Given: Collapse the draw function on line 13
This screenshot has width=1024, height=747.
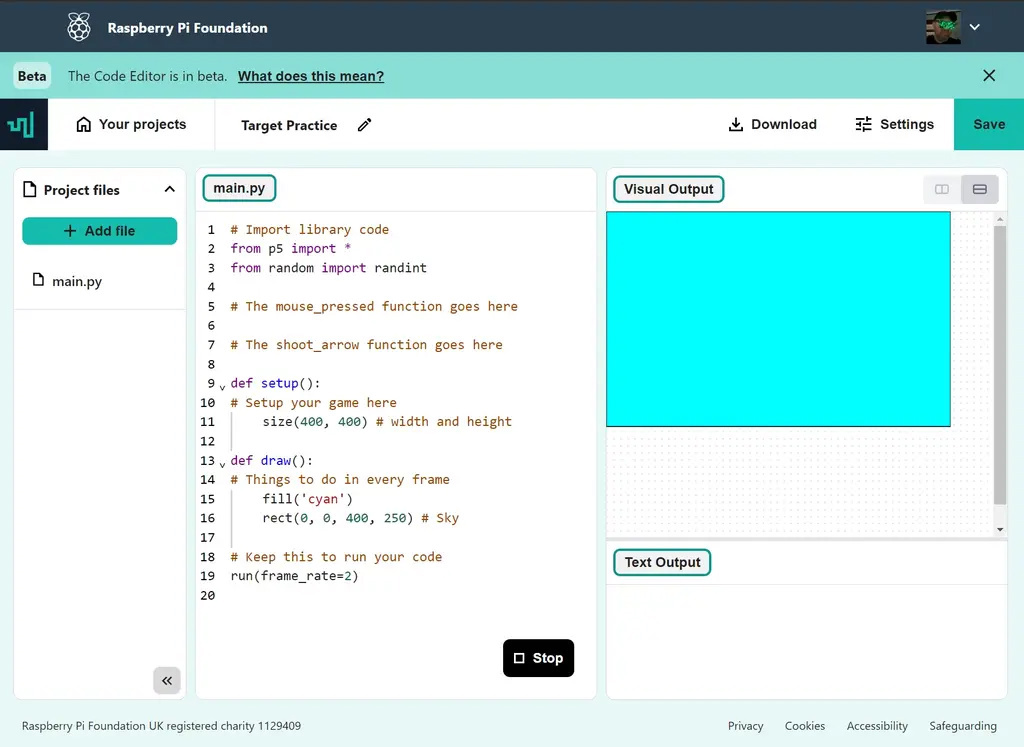Looking at the screenshot, I should click(x=221, y=463).
